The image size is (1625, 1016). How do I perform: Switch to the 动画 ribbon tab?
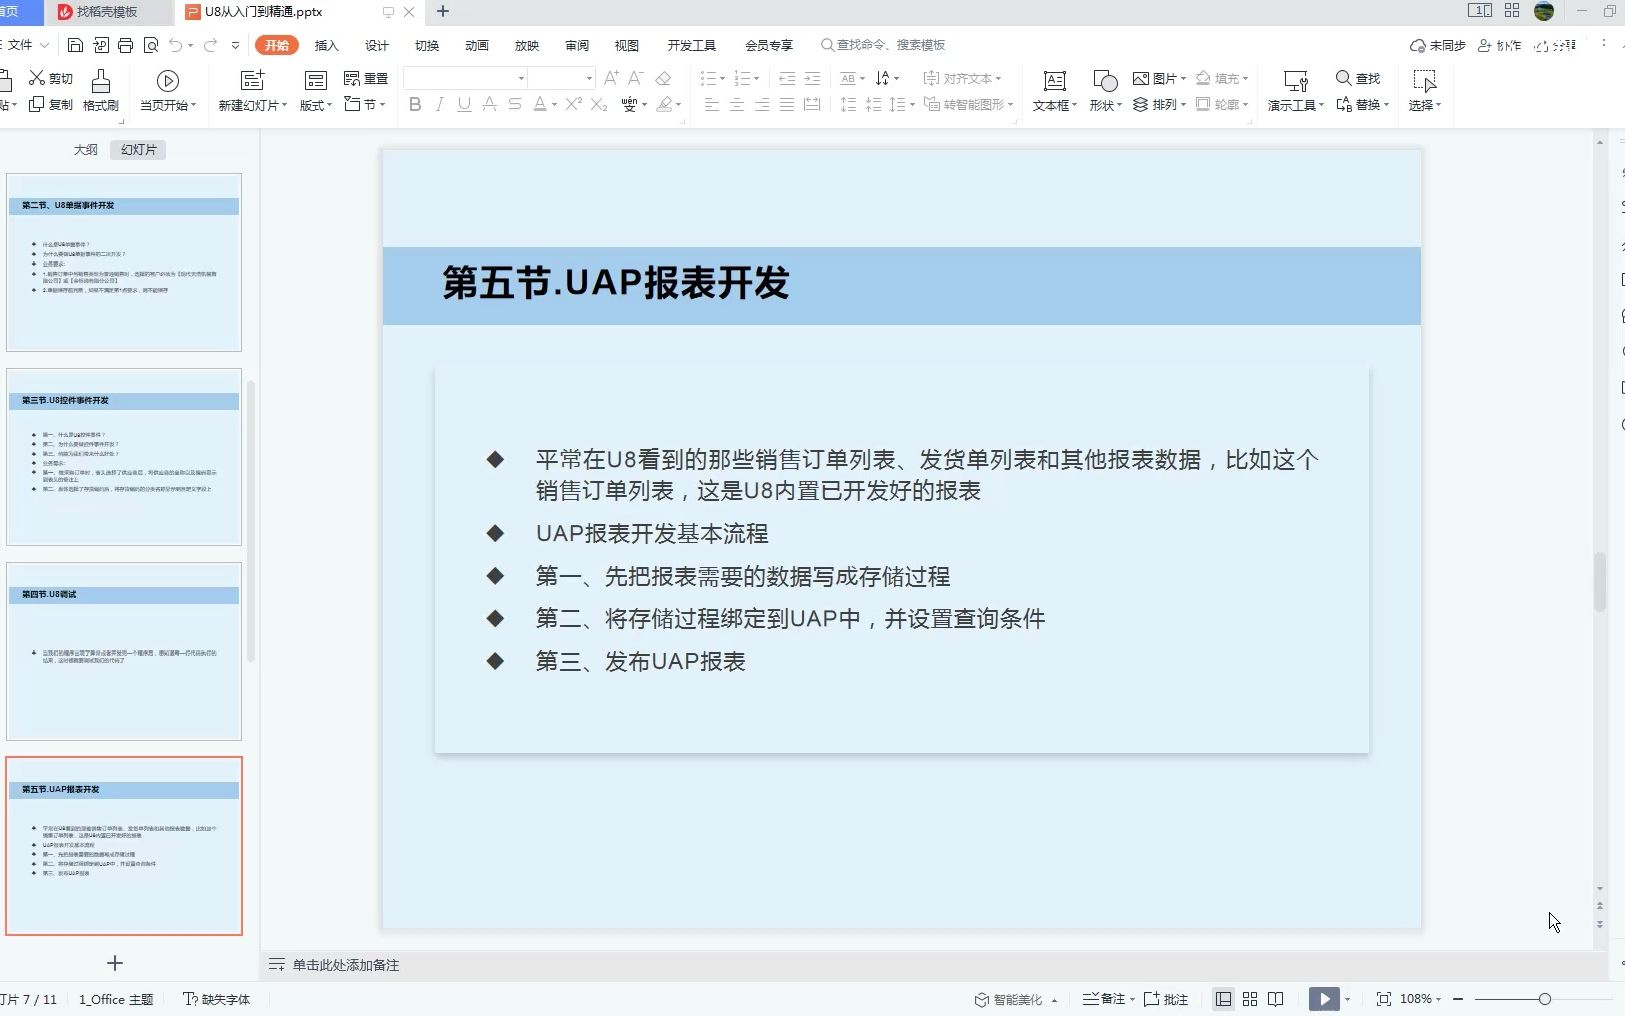point(477,45)
